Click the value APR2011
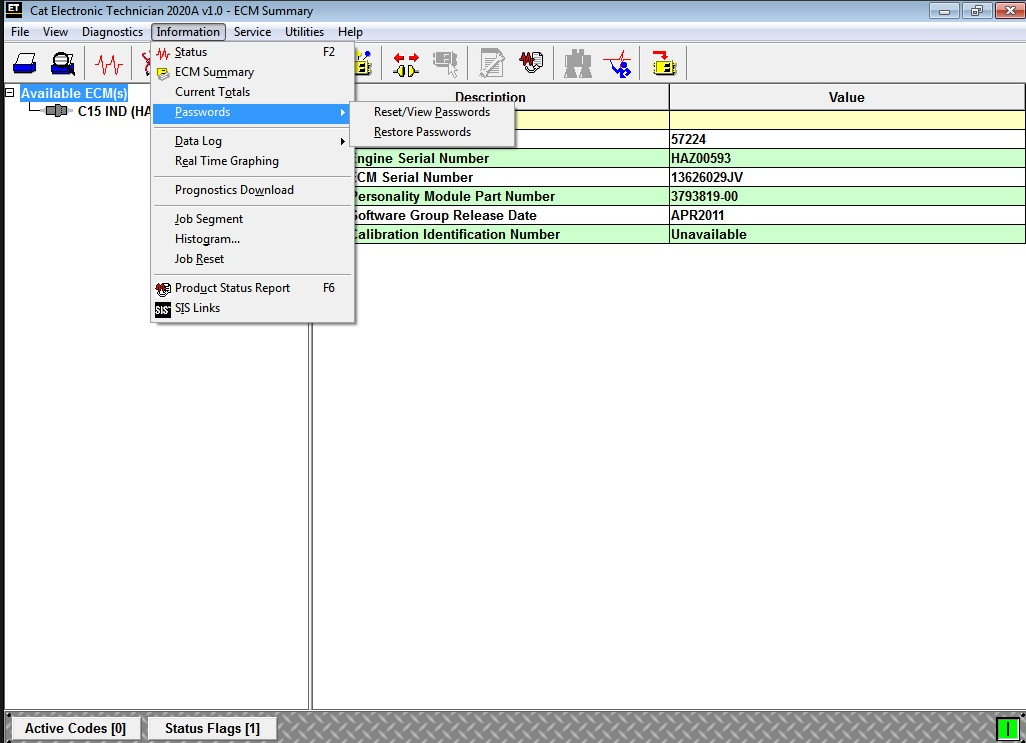1026x743 pixels. [x=698, y=215]
